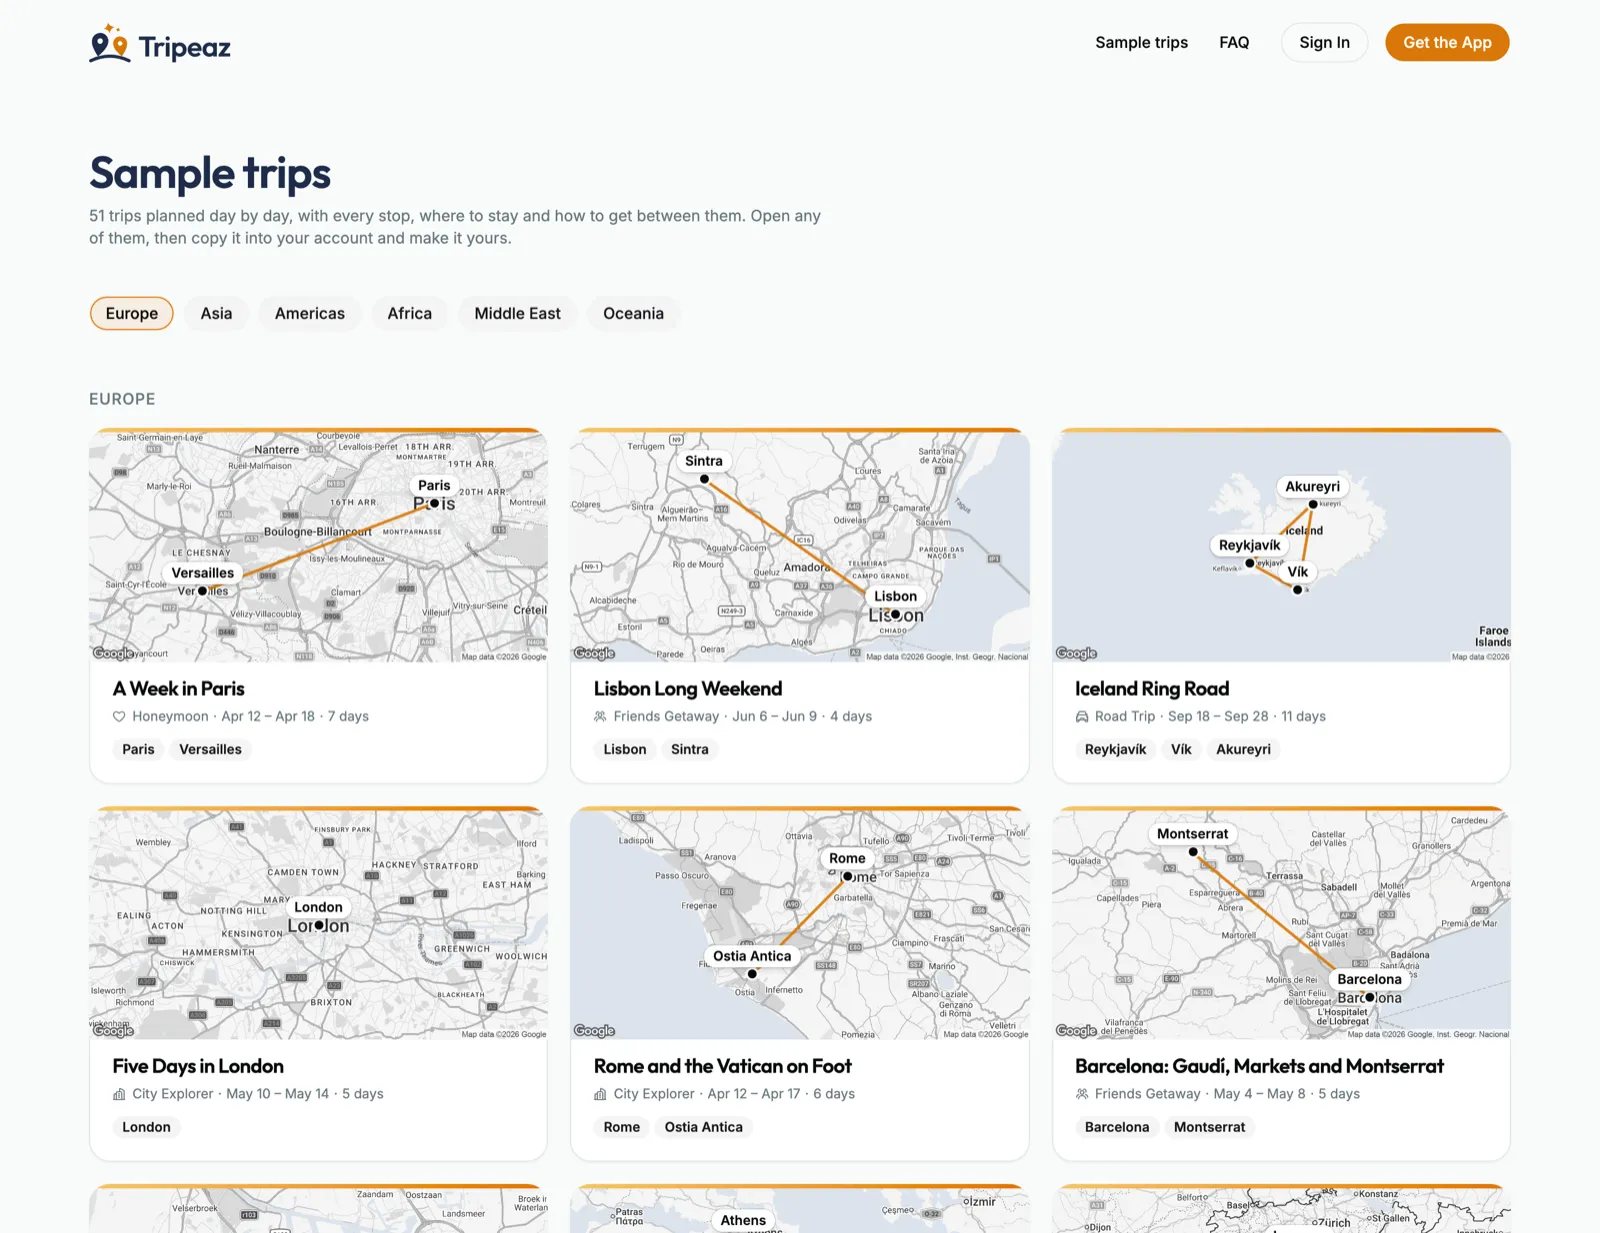Click the Vík tag on the Iceland card
The width and height of the screenshot is (1600, 1233).
pos(1181,750)
